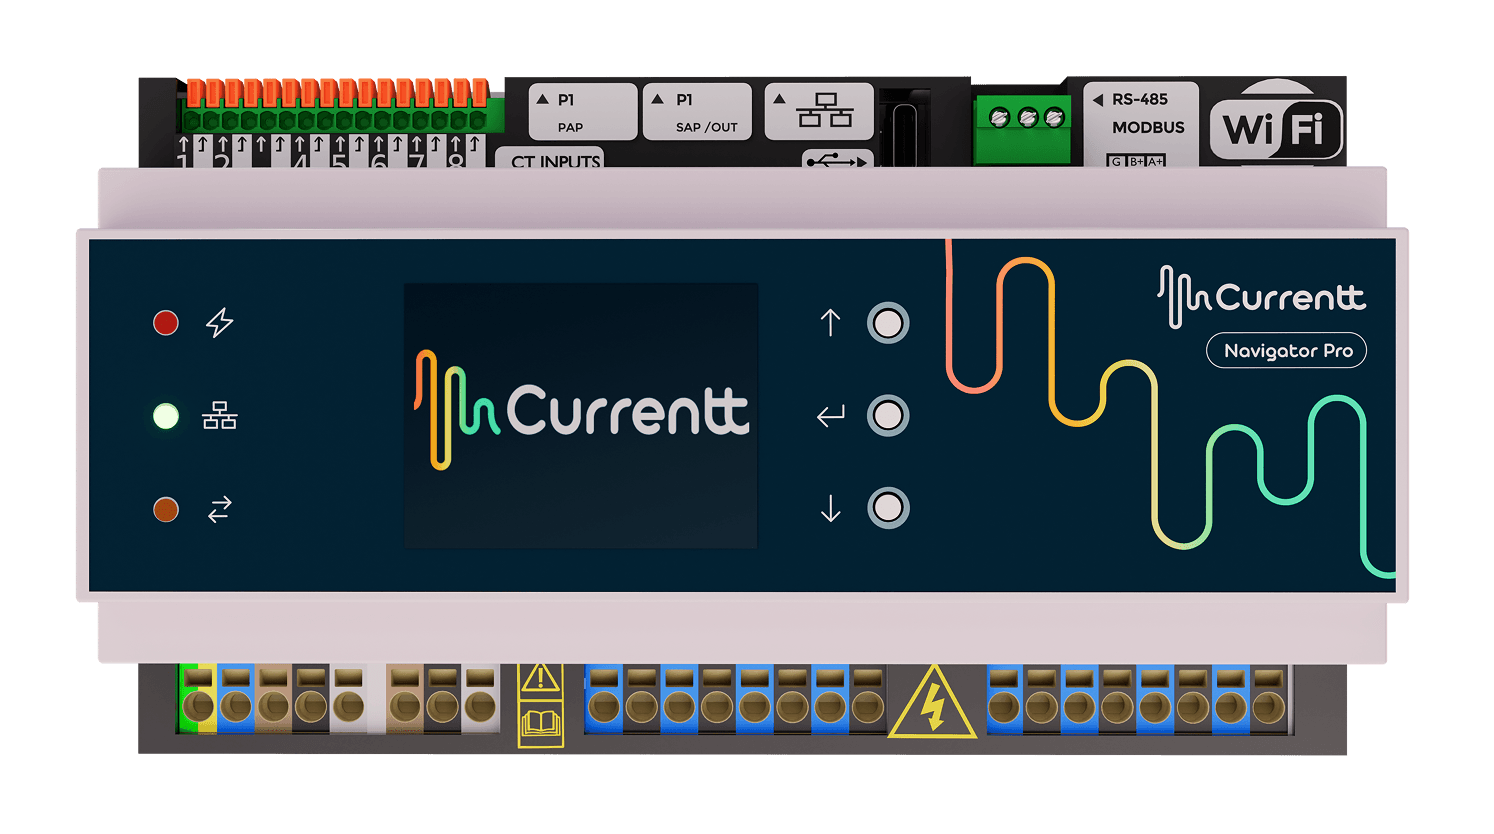Toggle the green network LED
The image size is (1494, 834).
pyautogui.click(x=165, y=416)
